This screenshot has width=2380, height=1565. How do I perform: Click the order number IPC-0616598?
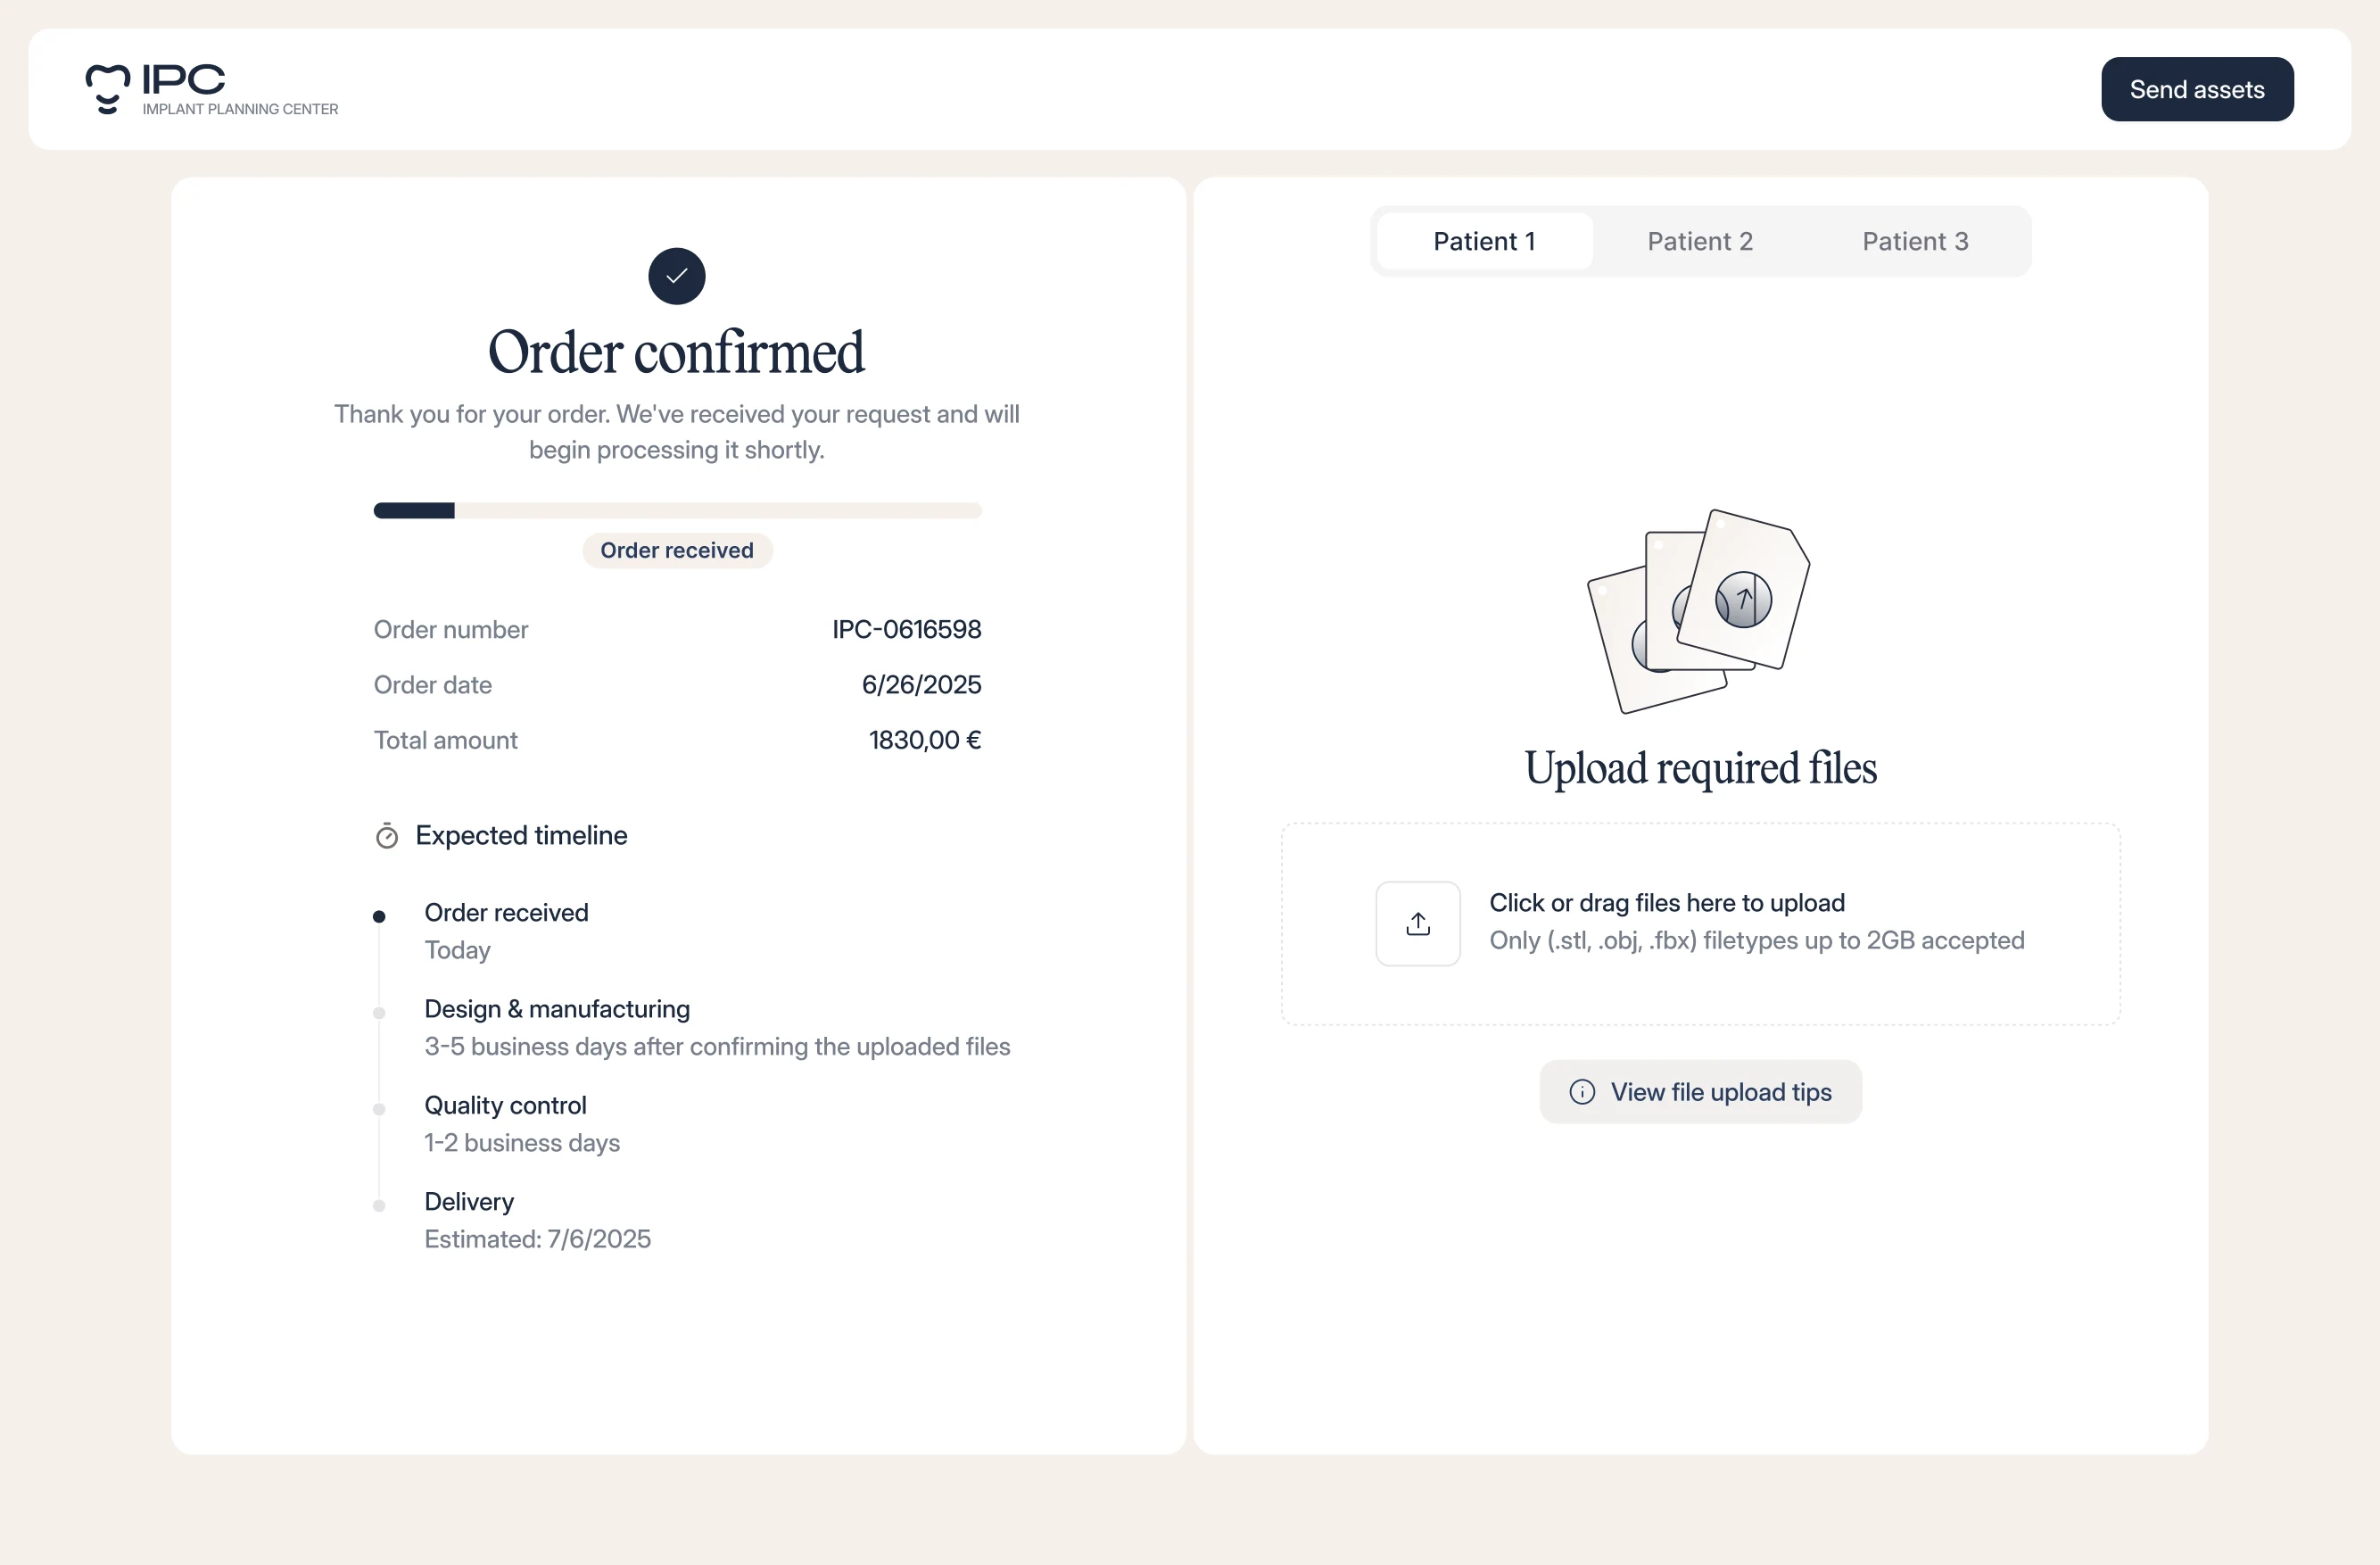click(906, 629)
